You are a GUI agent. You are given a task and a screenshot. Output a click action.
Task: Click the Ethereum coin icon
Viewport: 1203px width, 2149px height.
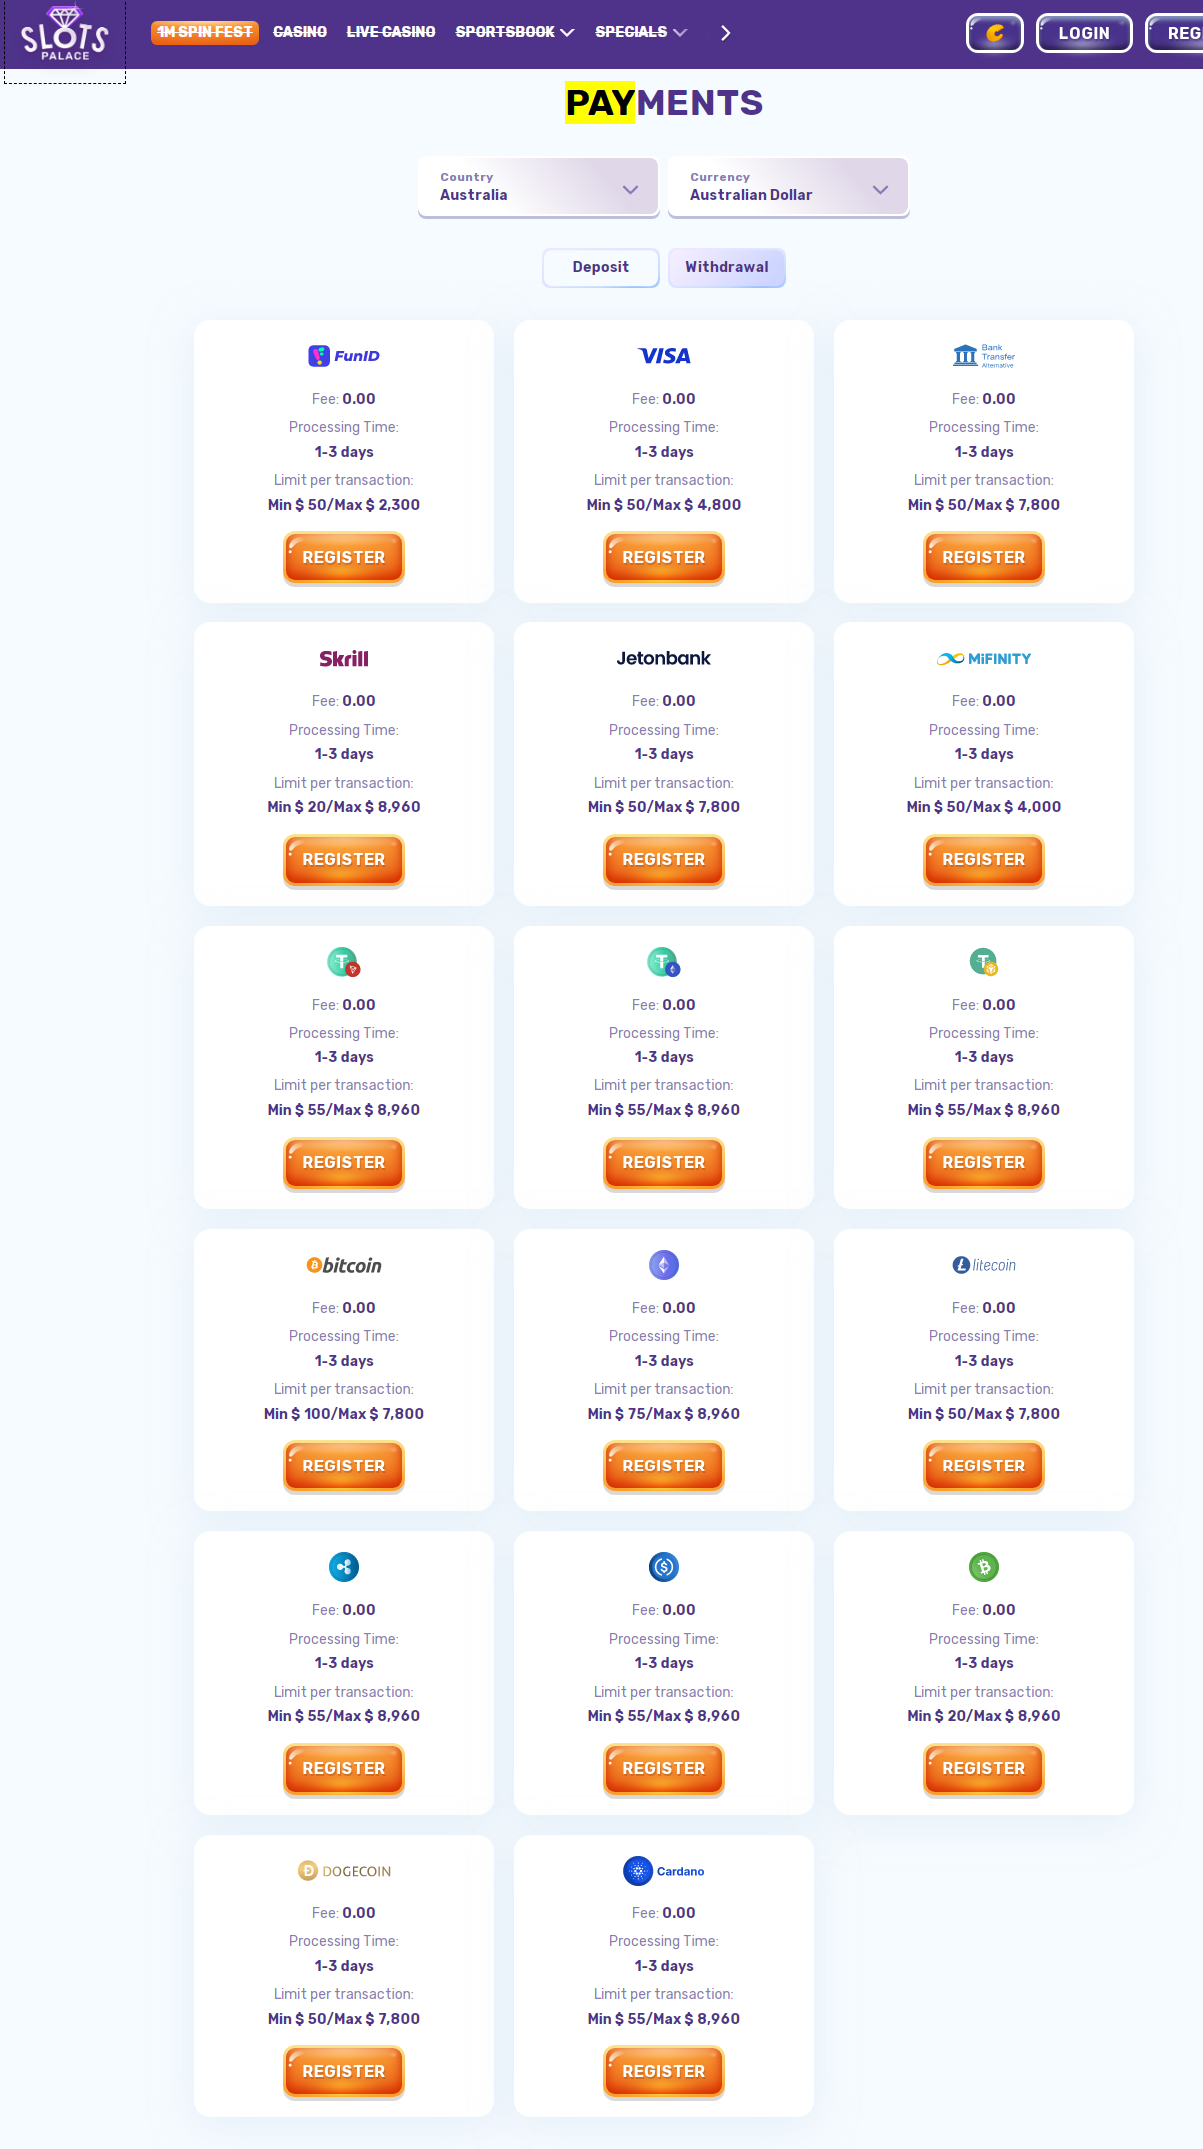(x=664, y=1265)
